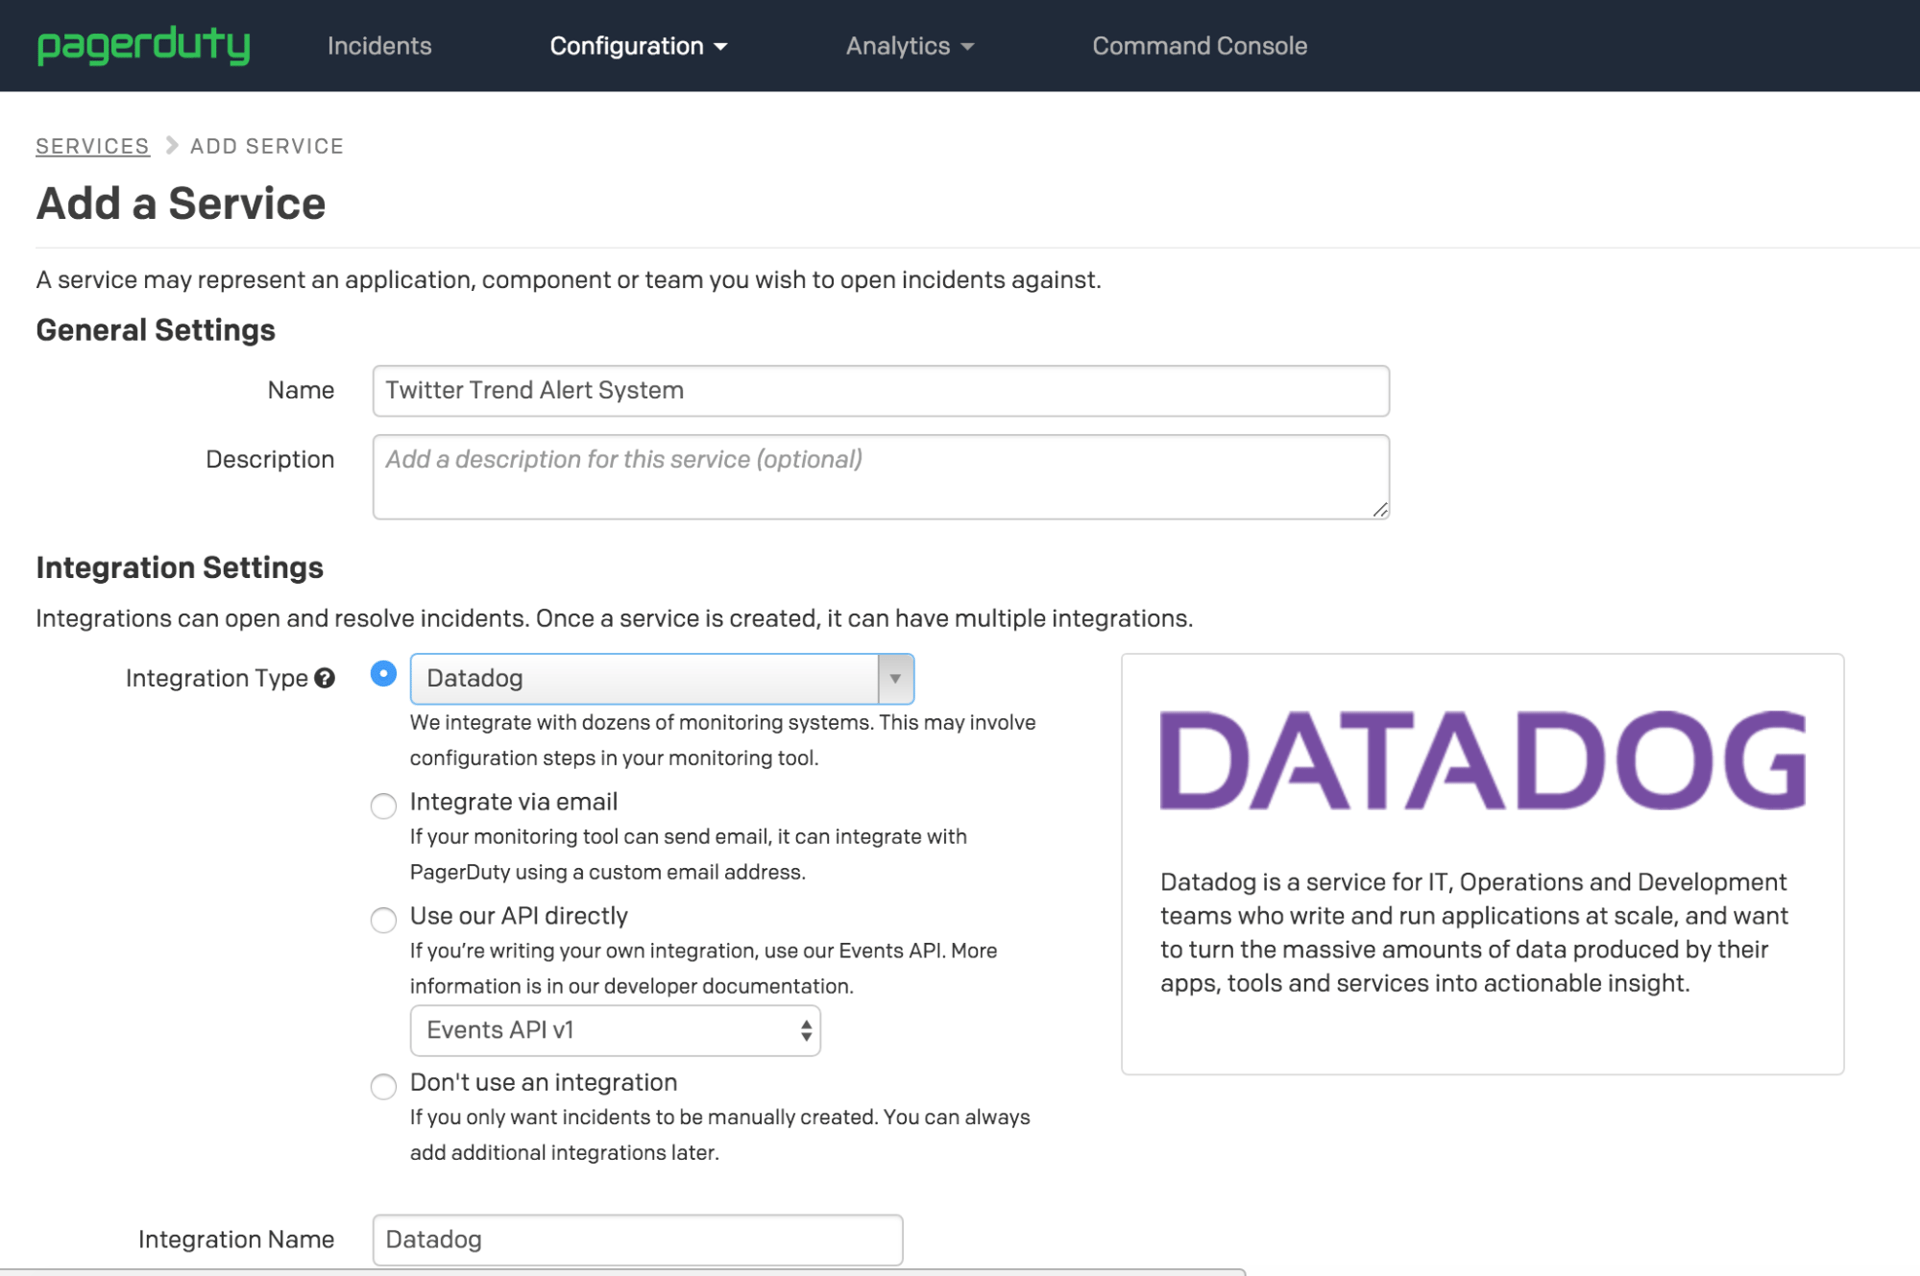
Task: Click the PagerDuty logo
Action: (143, 46)
